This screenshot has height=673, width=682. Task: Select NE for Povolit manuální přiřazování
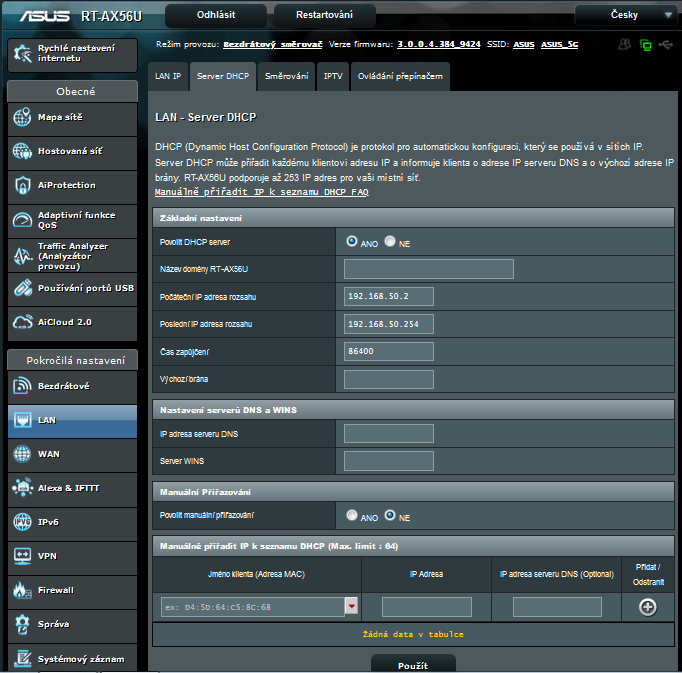click(390, 516)
